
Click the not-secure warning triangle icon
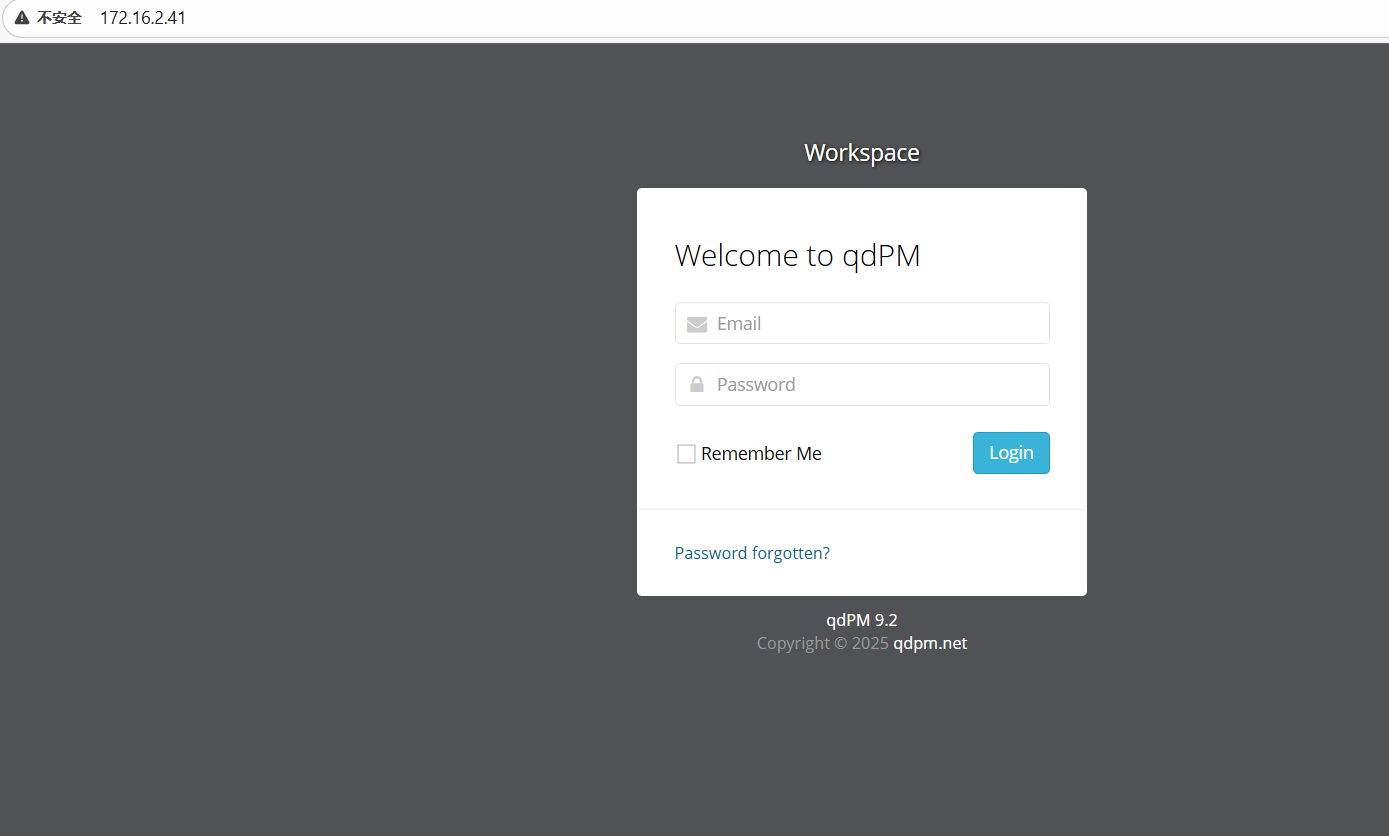(x=22, y=18)
